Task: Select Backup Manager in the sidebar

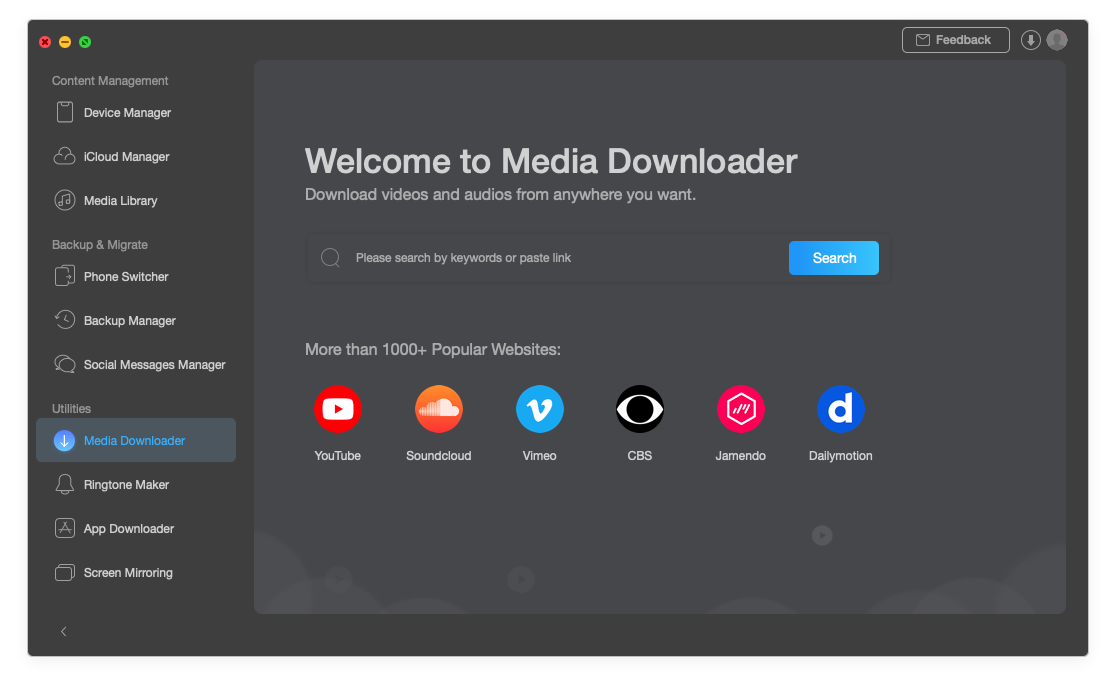Action: [129, 321]
